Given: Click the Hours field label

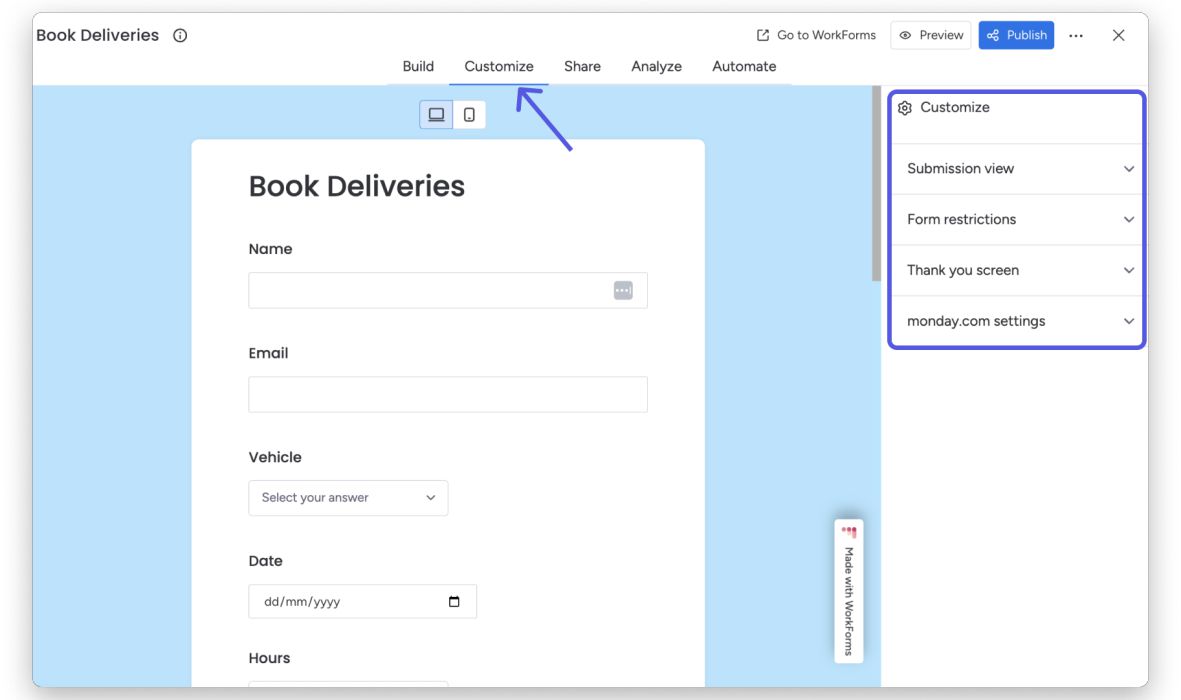Looking at the screenshot, I should [269, 658].
